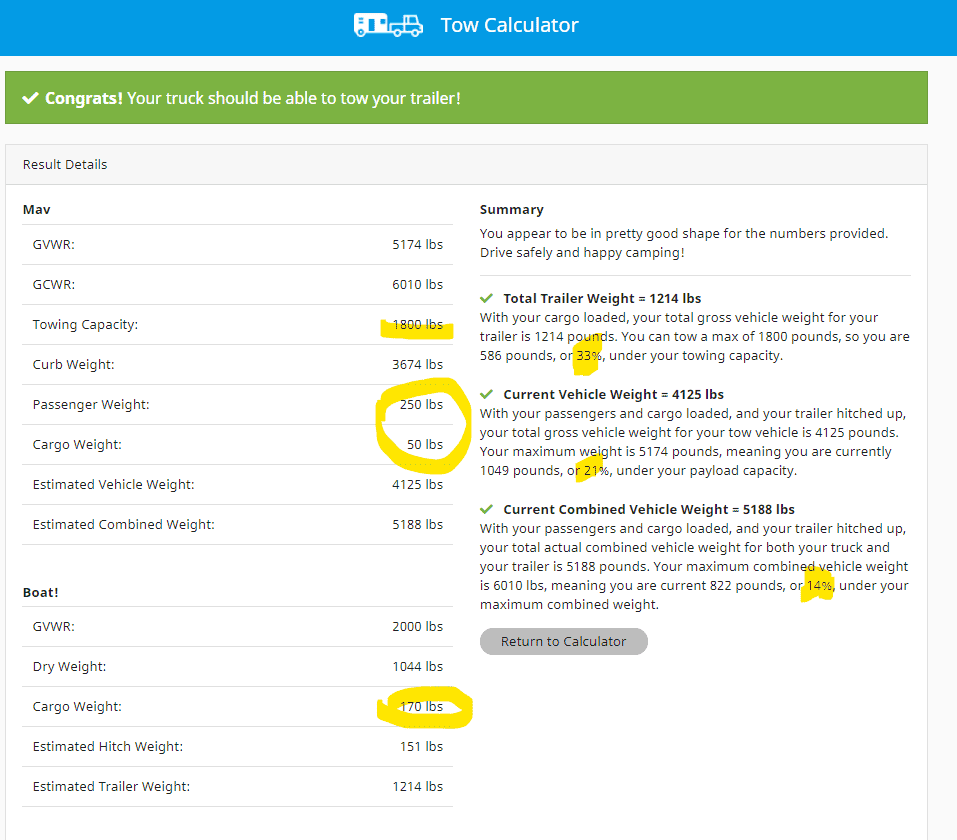Select the Result Details panel heading
Screen dimensions: 957x840
(65, 164)
